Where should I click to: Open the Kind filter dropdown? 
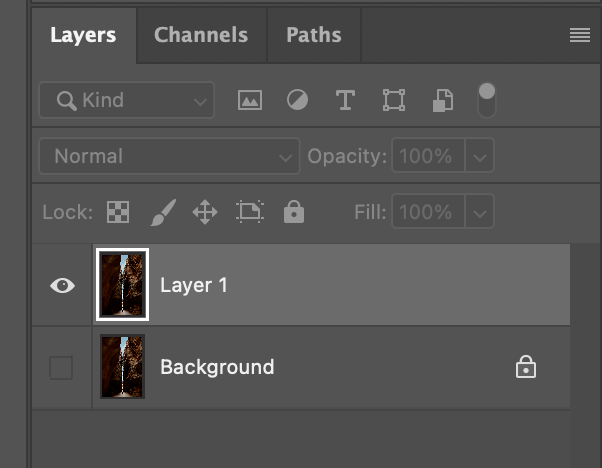[127, 100]
